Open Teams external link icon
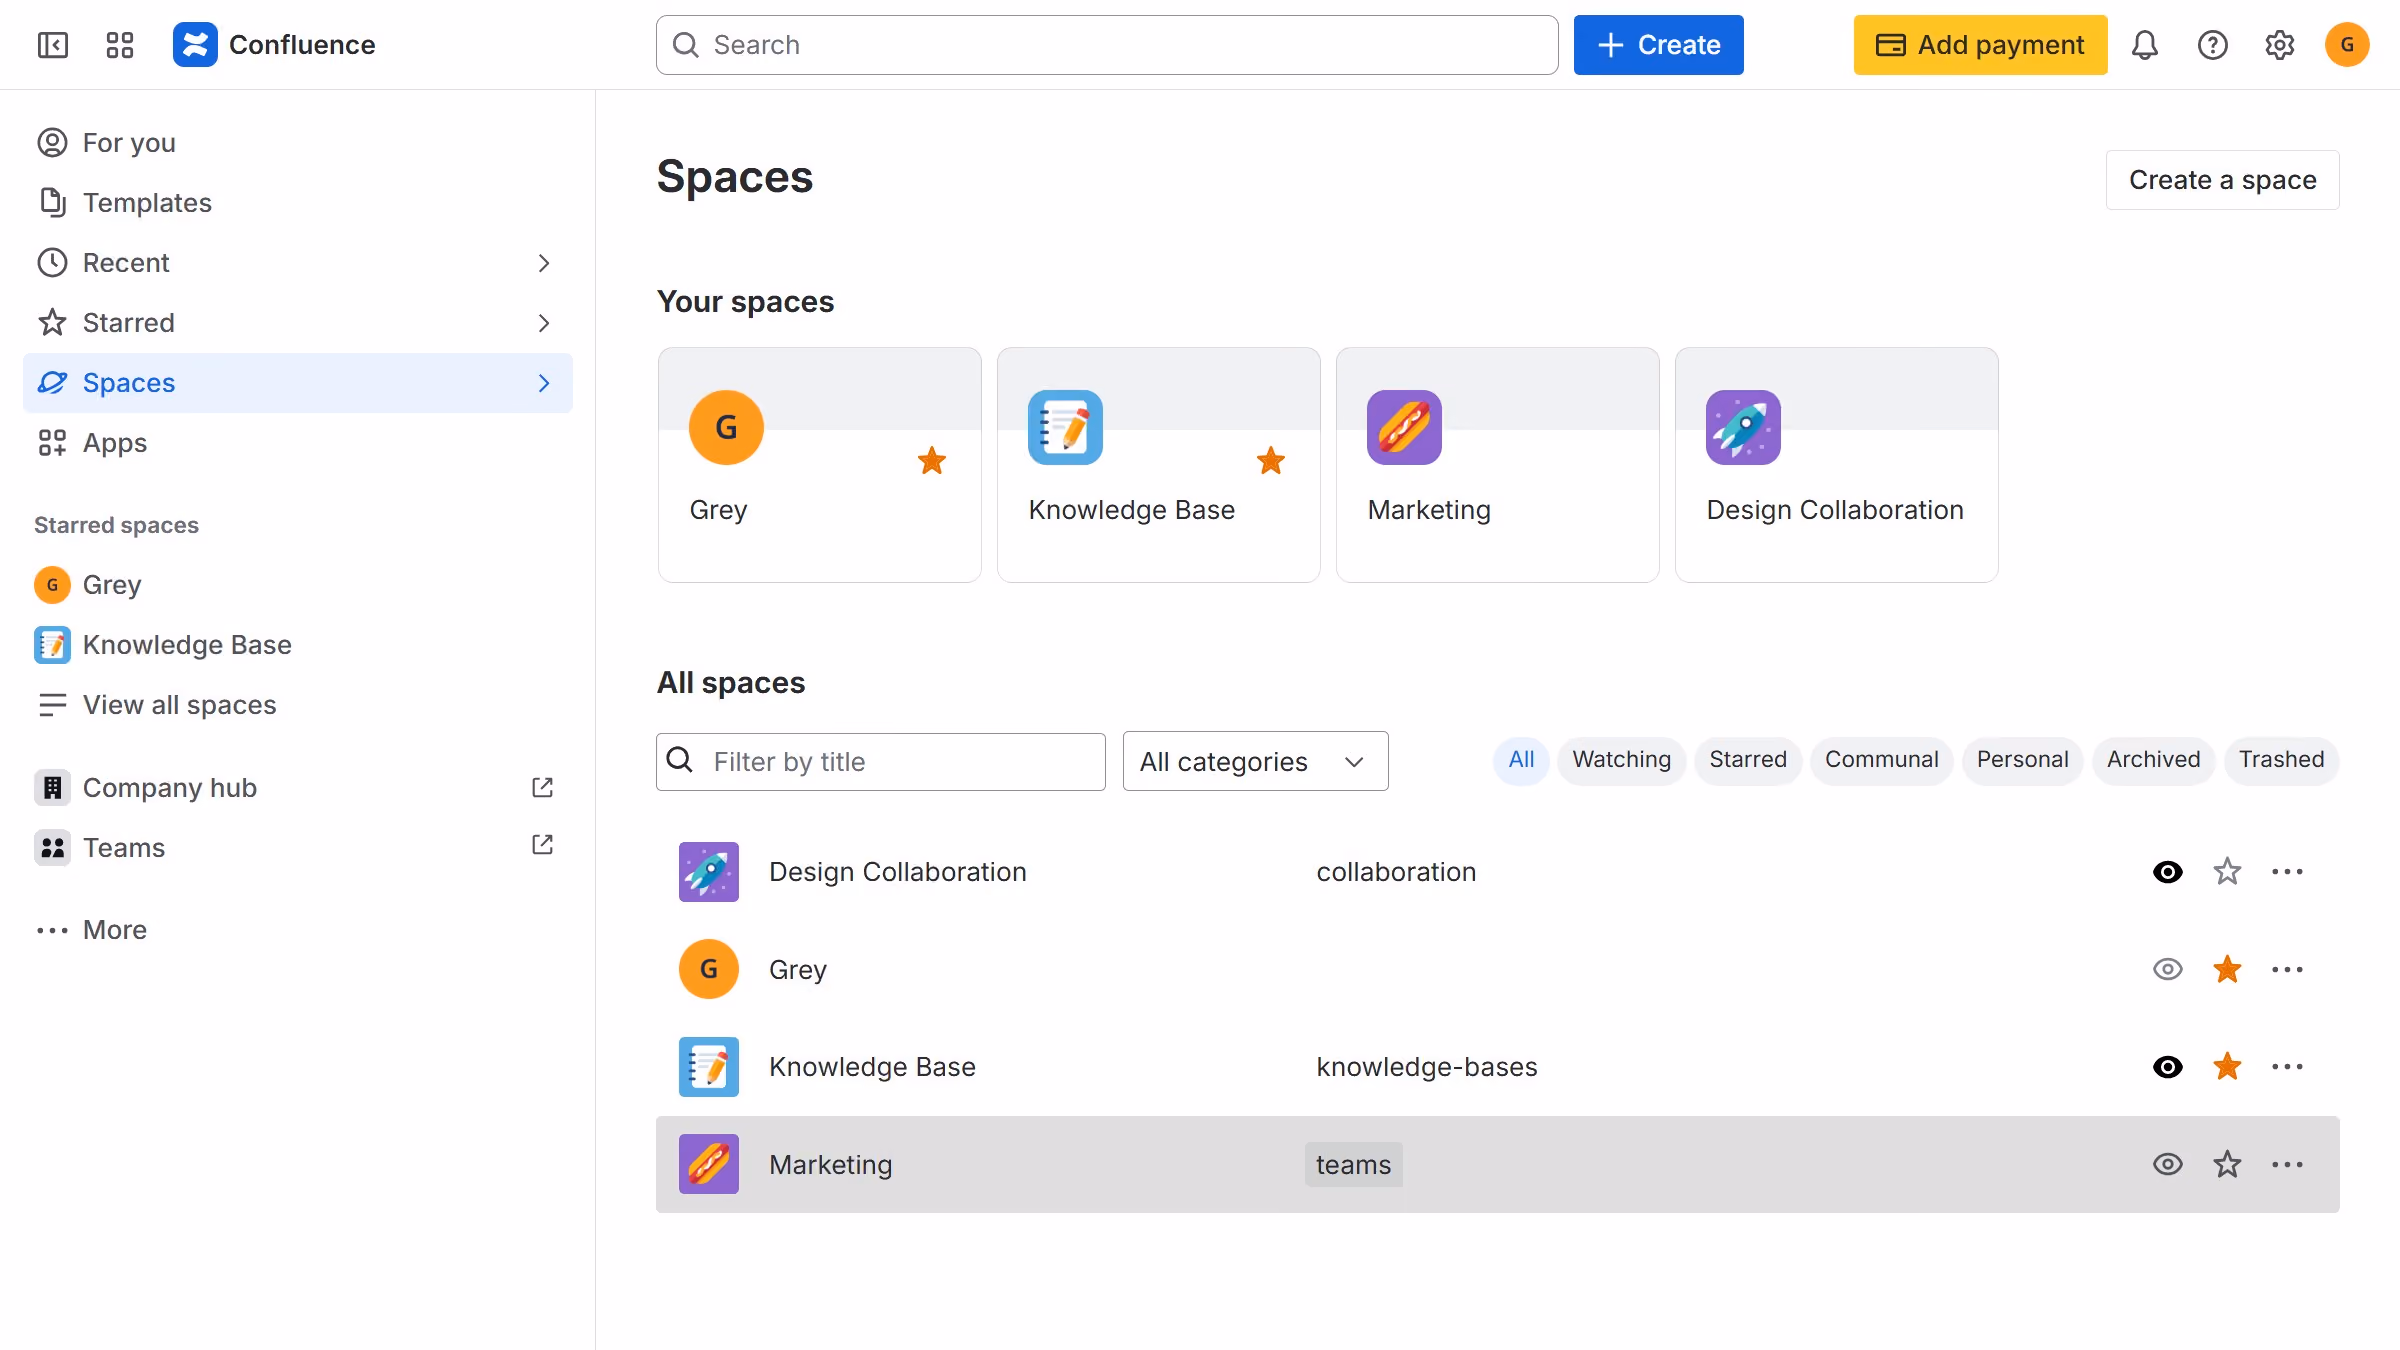2400x1350 pixels. (x=542, y=845)
